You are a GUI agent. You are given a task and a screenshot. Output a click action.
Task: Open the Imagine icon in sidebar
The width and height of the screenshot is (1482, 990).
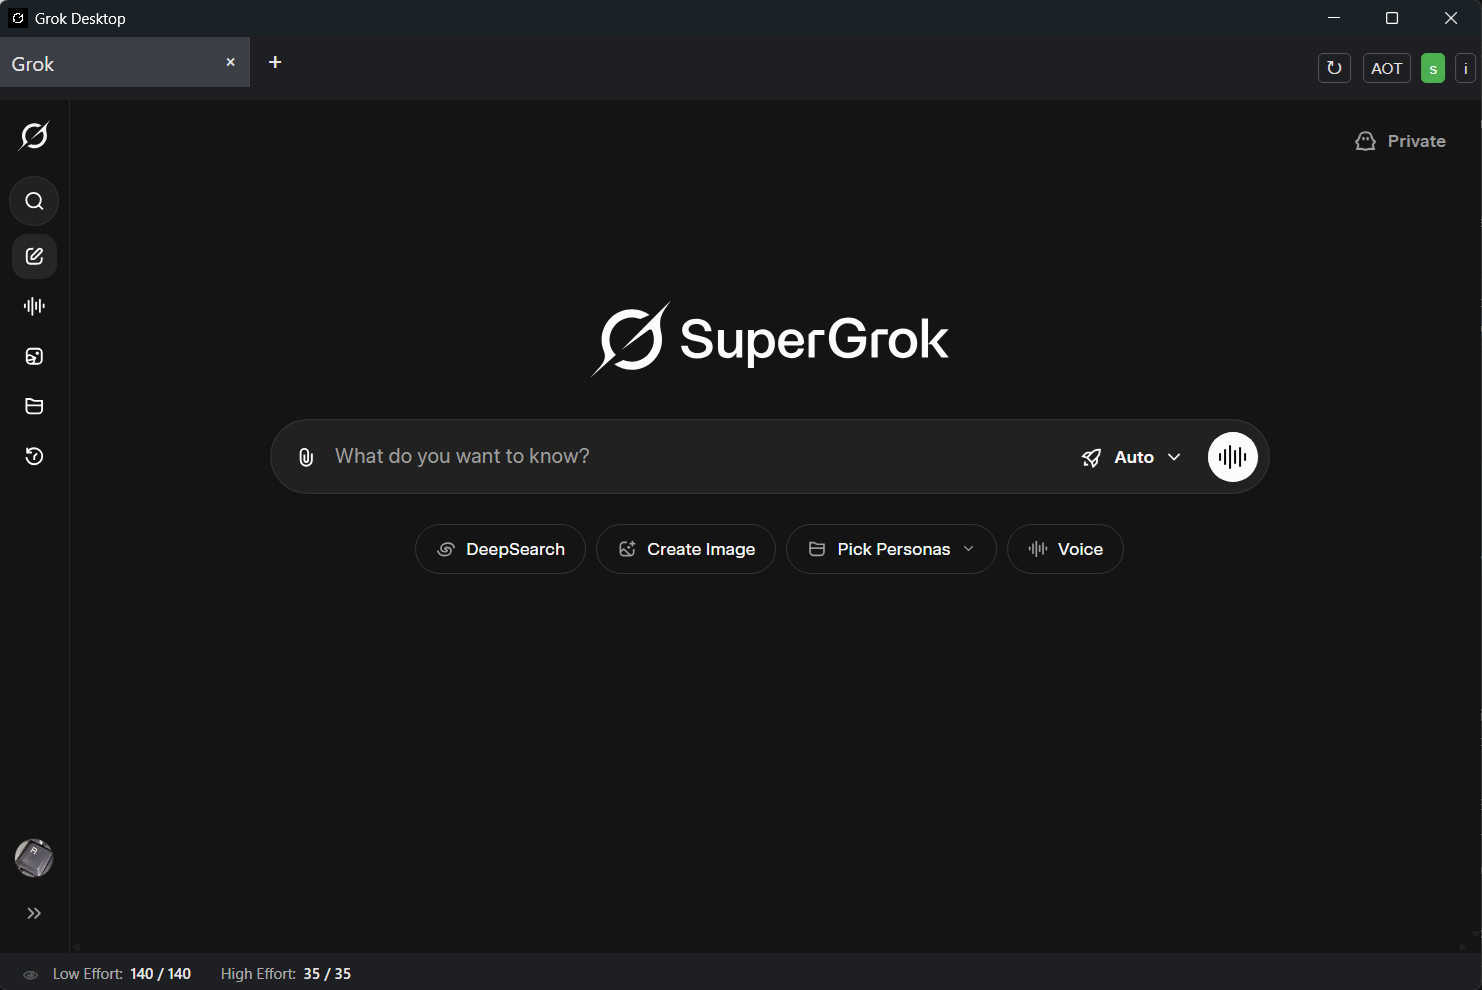pyautogui.click(x=34, y=356)
